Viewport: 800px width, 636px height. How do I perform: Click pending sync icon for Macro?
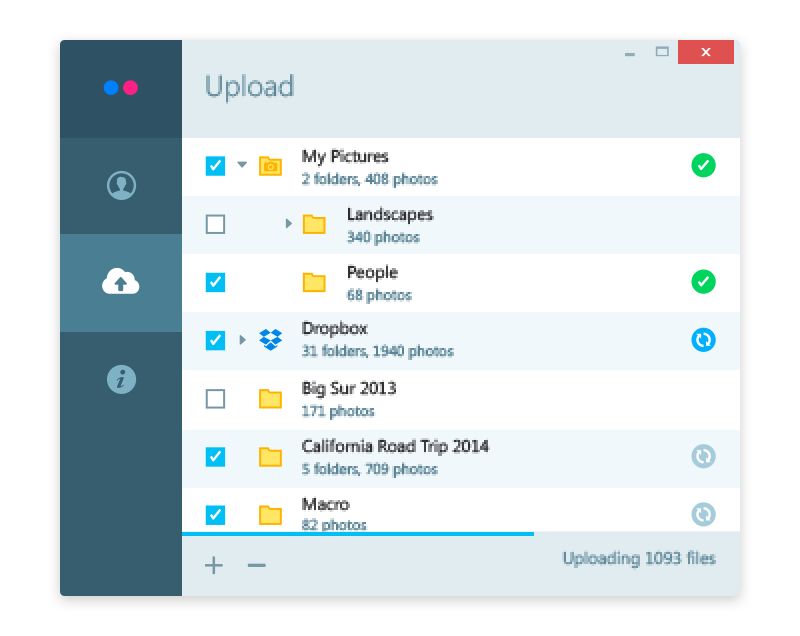pos(703,514)
